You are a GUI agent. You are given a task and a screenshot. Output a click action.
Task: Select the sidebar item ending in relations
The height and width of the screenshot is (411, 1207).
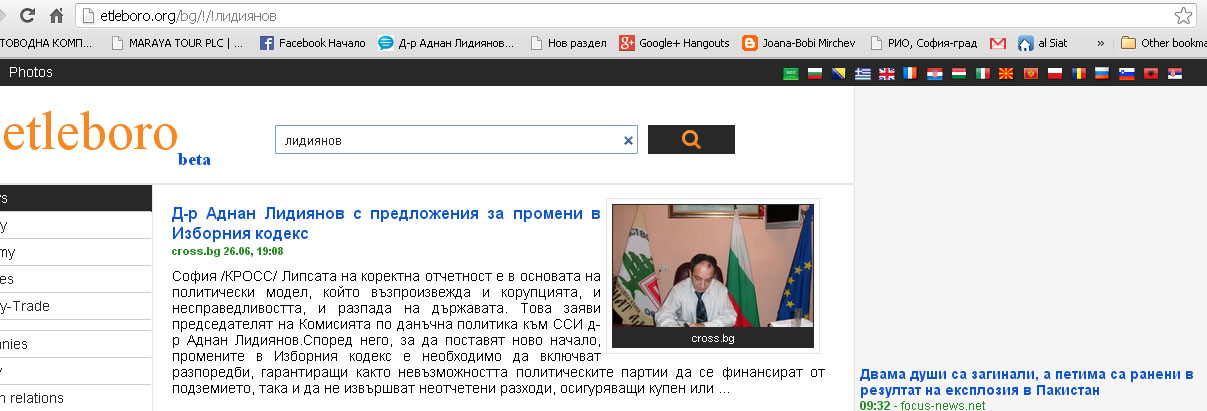[76, 398]
